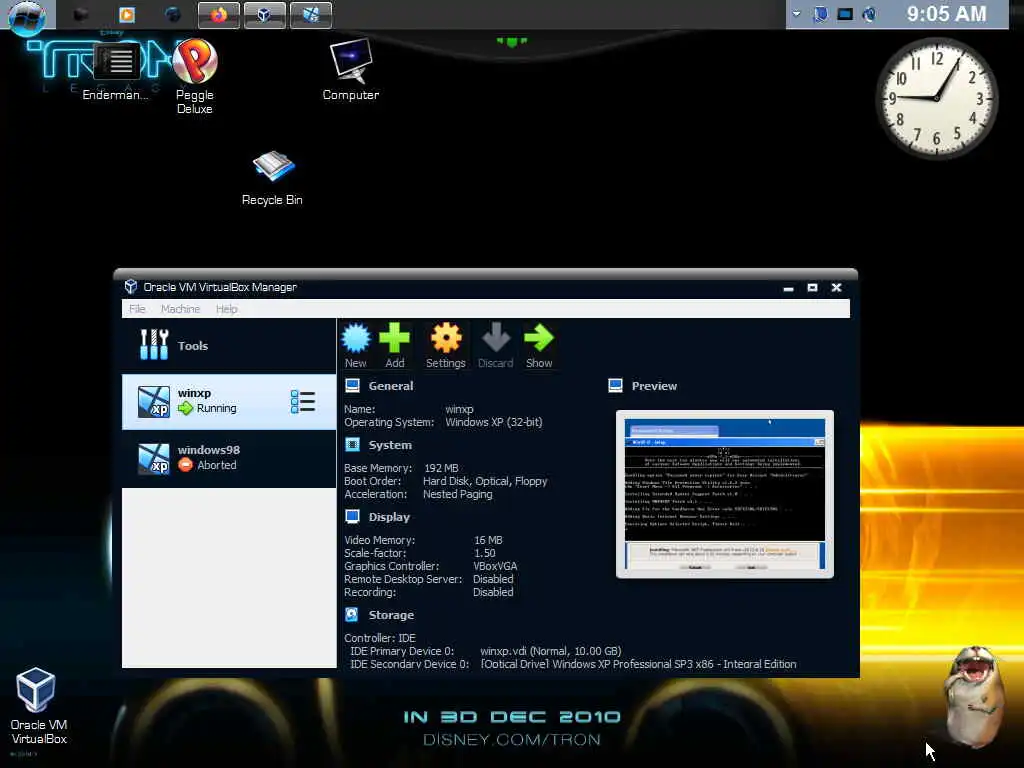The width and height of the screenshot is (1024, 768).
Task: Click the Storage section disk icon
Action: [x=352, y=615]
